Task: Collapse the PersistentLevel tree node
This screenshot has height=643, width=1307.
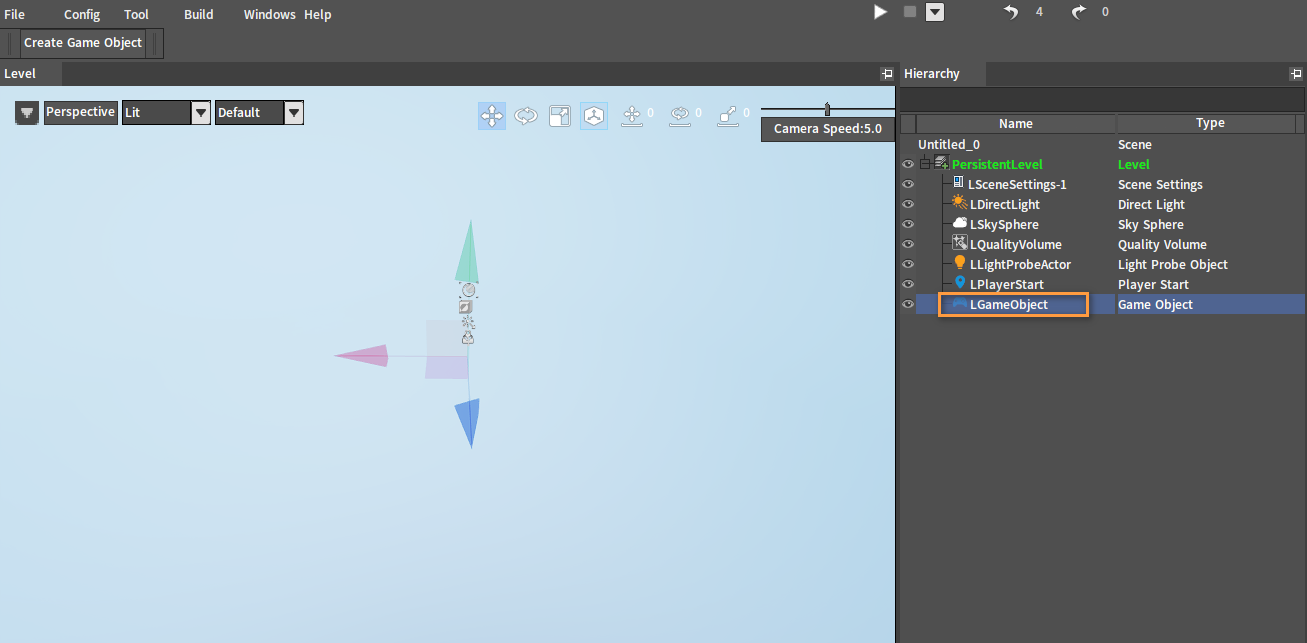Action: 925,164
